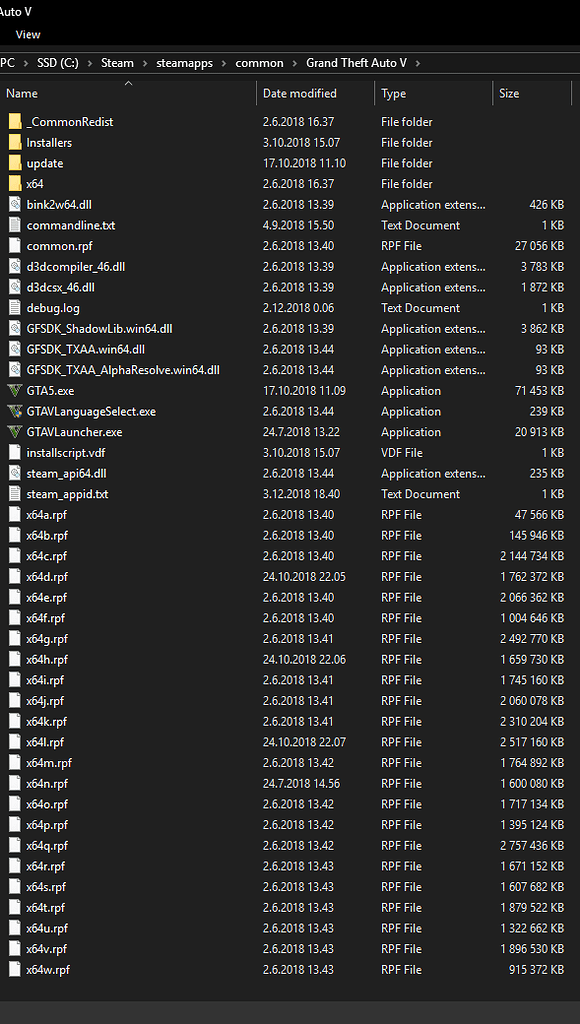
Task: Select the steam_api64.dll file icon
Action: click(x=14, y=473)
